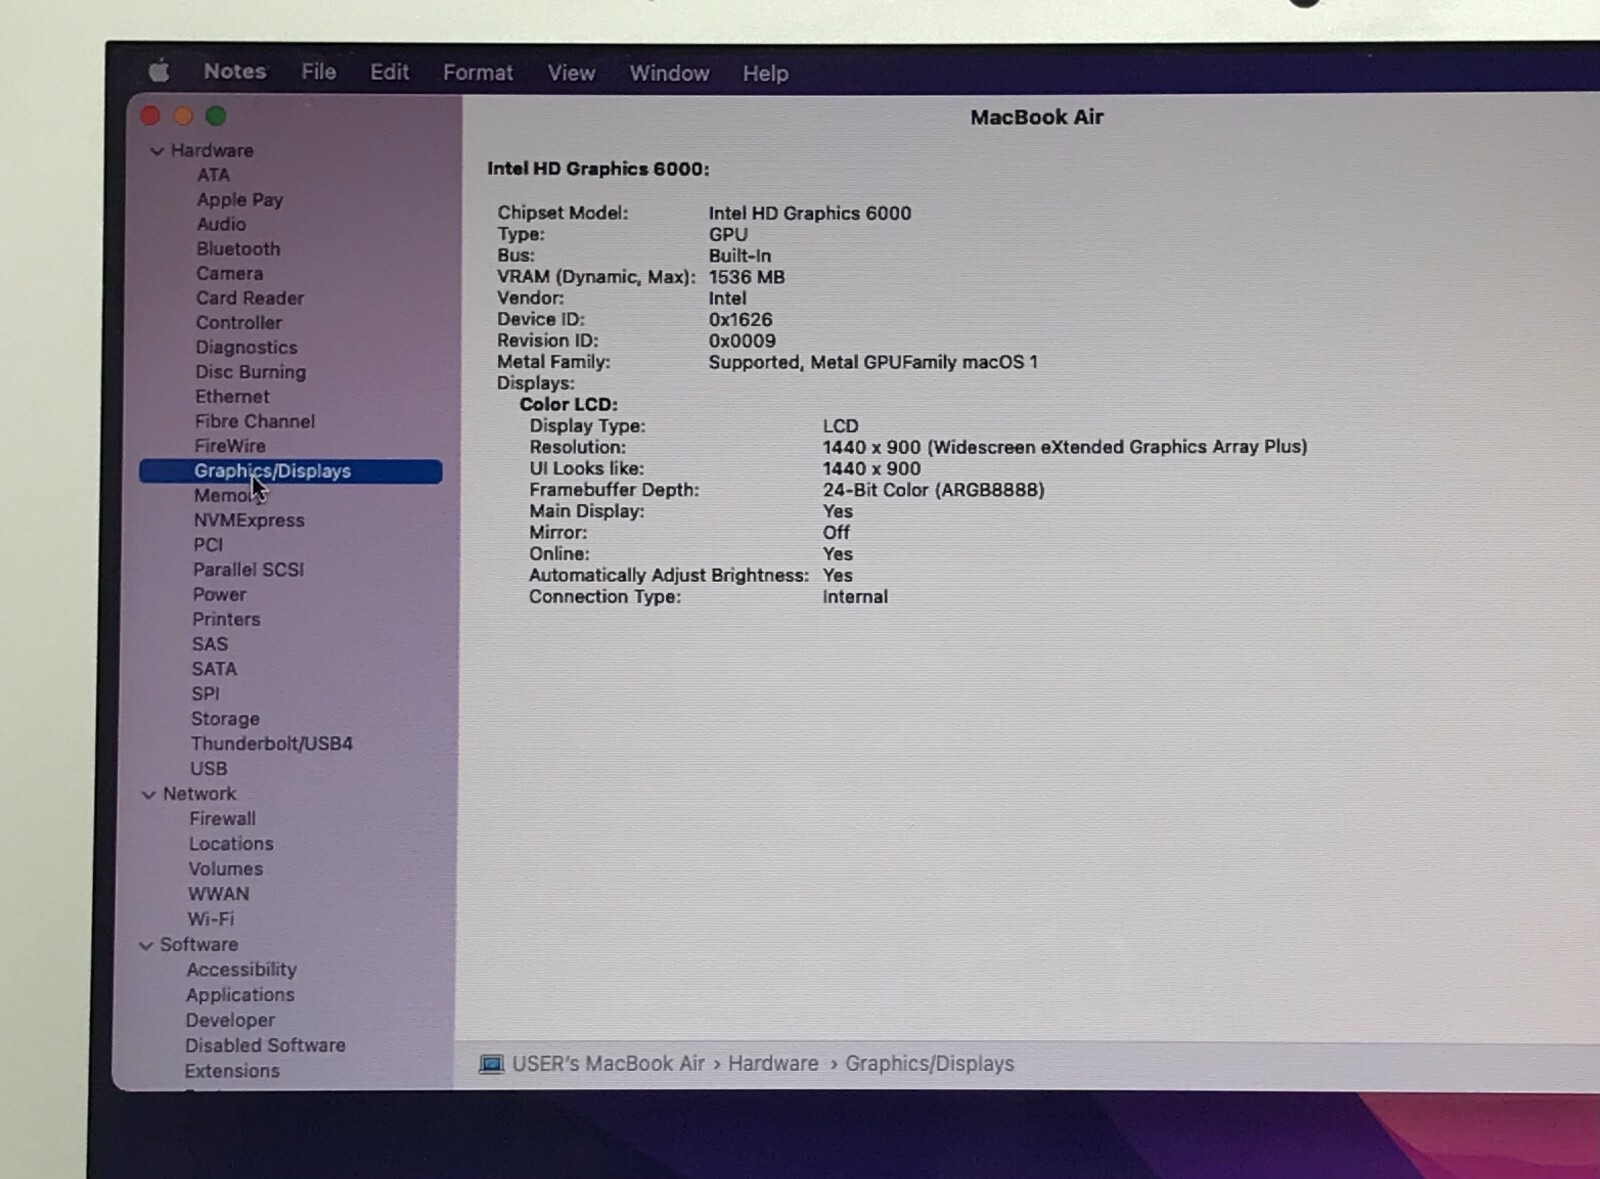Open the Window menu
Viewport: 1600px width, 1179px height.
click(669, 73)
